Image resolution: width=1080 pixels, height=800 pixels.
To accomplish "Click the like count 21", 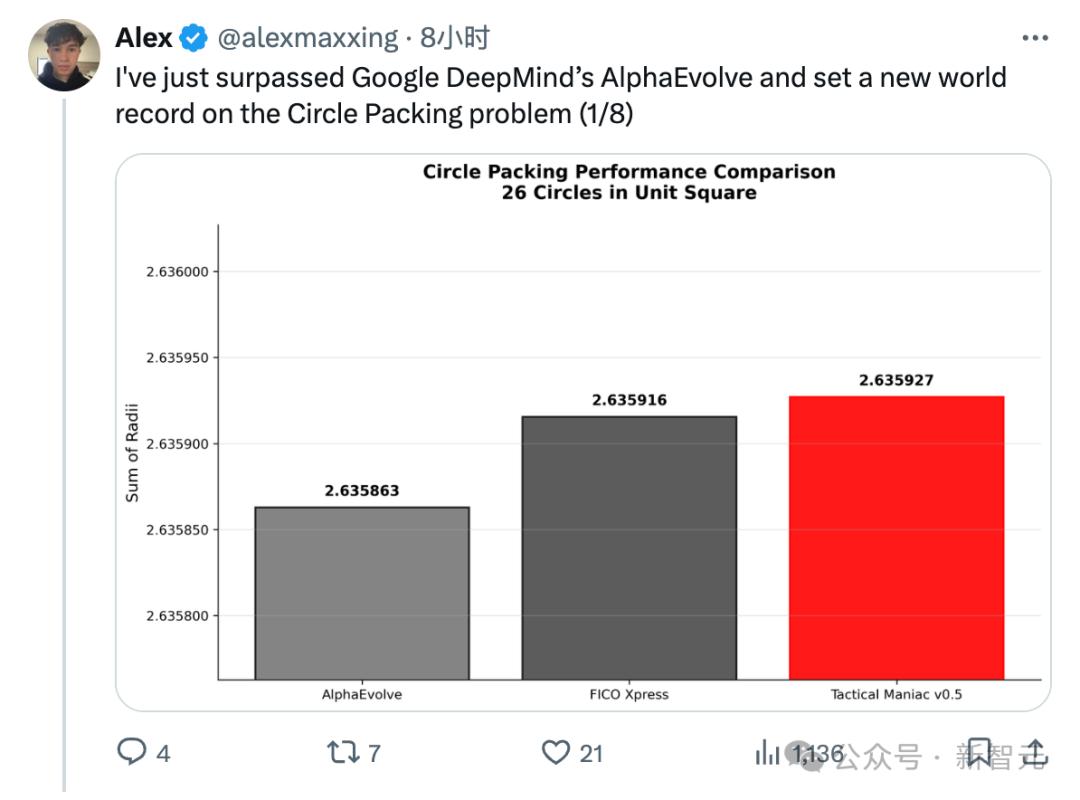I will [592, 753].
